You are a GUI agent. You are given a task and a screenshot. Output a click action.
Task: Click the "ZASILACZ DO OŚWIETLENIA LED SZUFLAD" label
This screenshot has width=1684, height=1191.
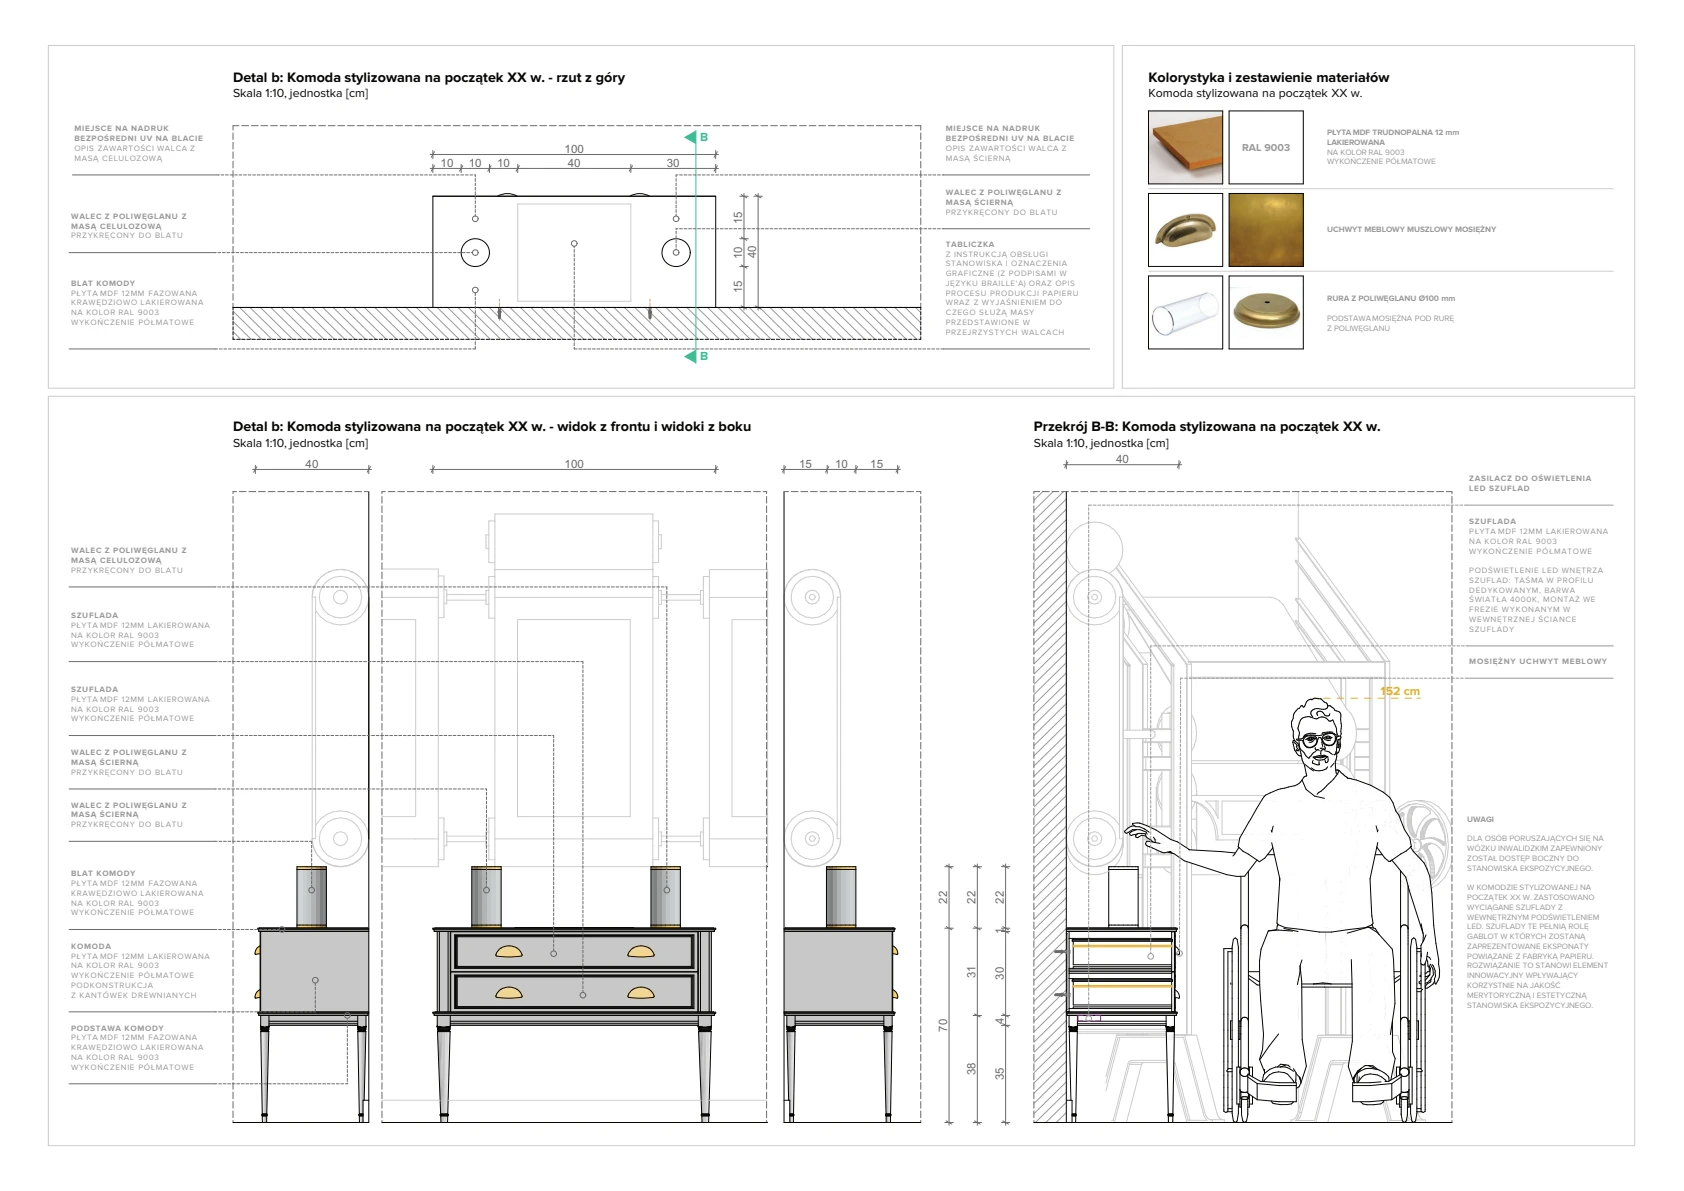click(x=1529, y=483)
